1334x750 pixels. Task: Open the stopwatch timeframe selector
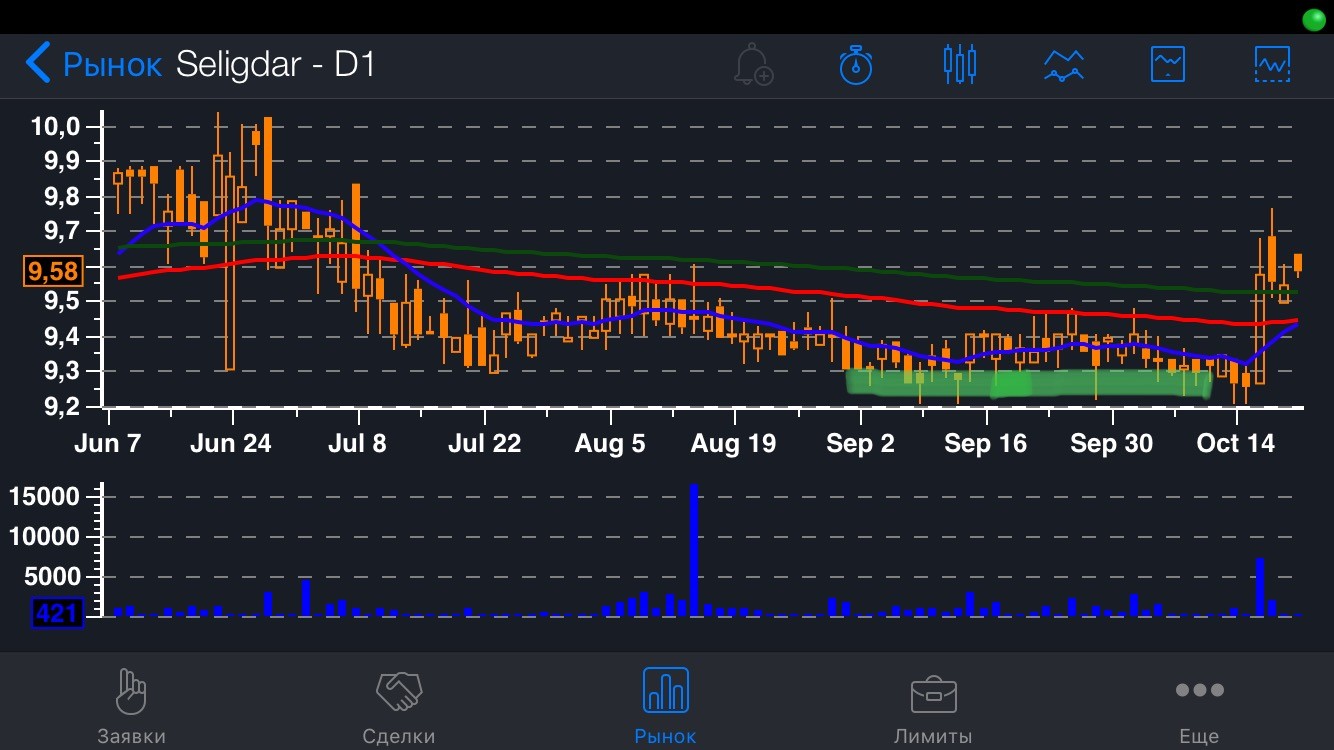tap(856, 65)
